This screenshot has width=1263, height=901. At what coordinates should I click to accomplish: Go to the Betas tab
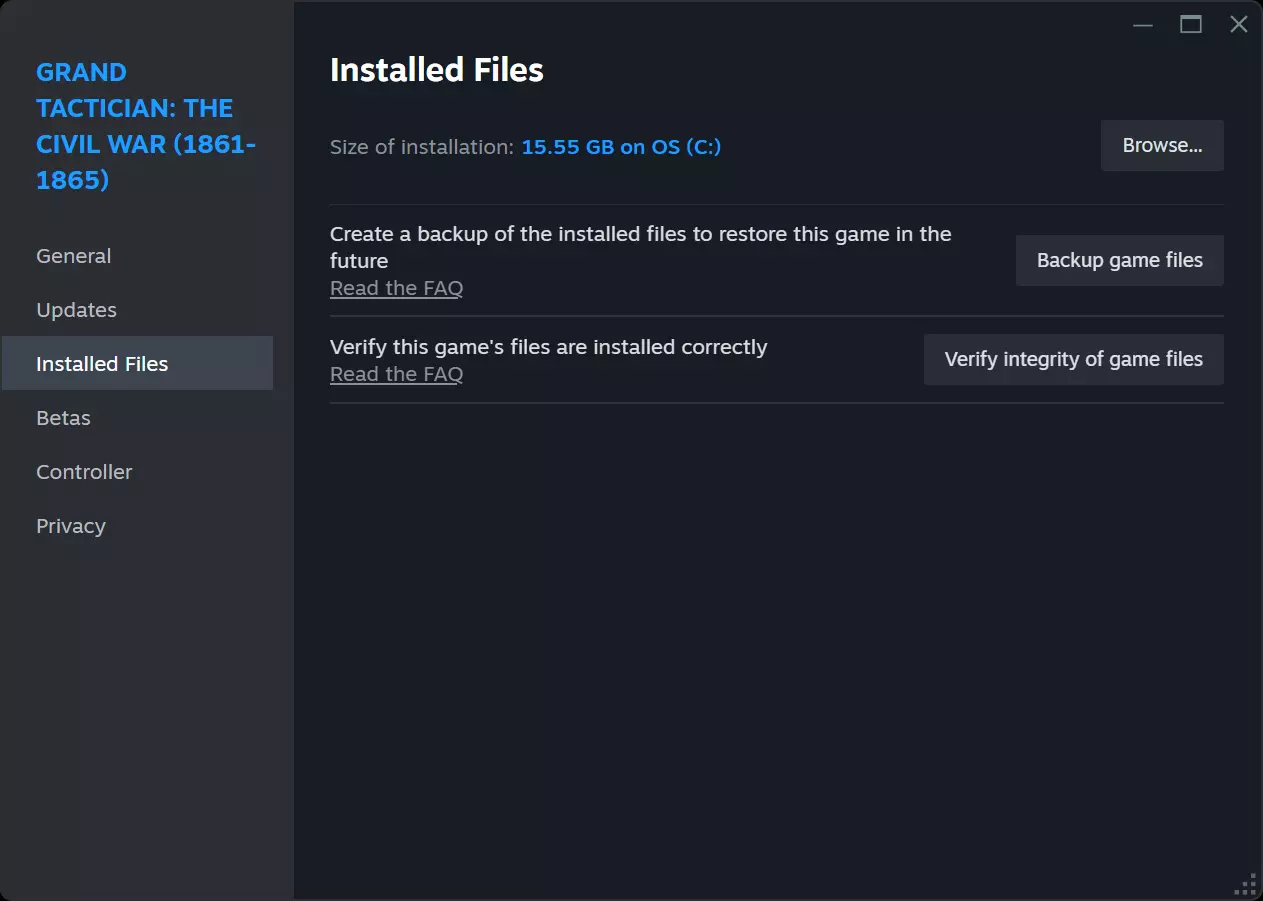[x=63, y=418]
